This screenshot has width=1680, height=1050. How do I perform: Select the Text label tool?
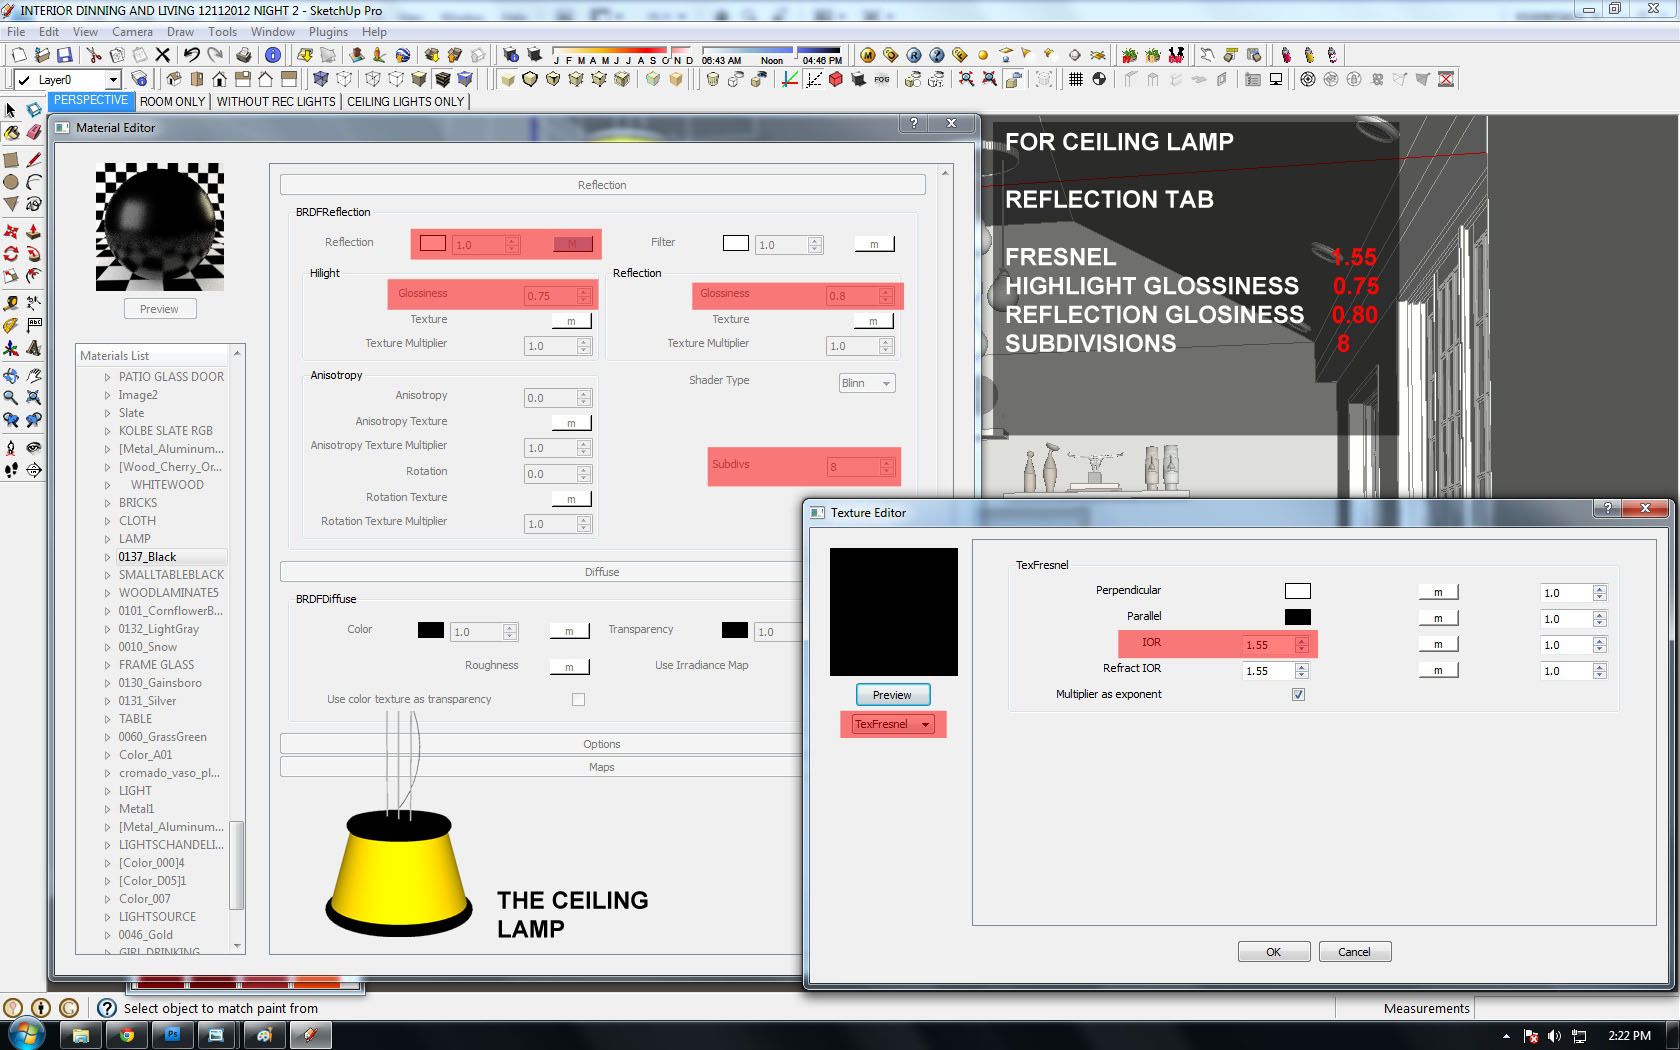coord(33,325)
